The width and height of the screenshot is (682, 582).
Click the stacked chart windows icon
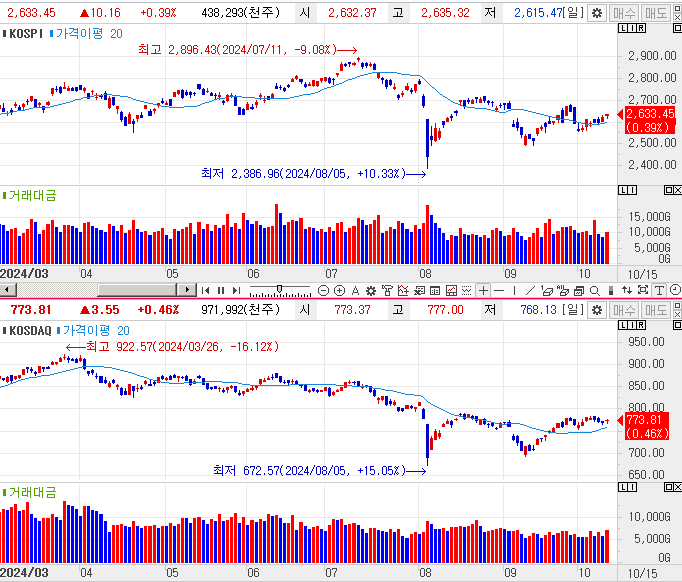[x=579, y=291]
